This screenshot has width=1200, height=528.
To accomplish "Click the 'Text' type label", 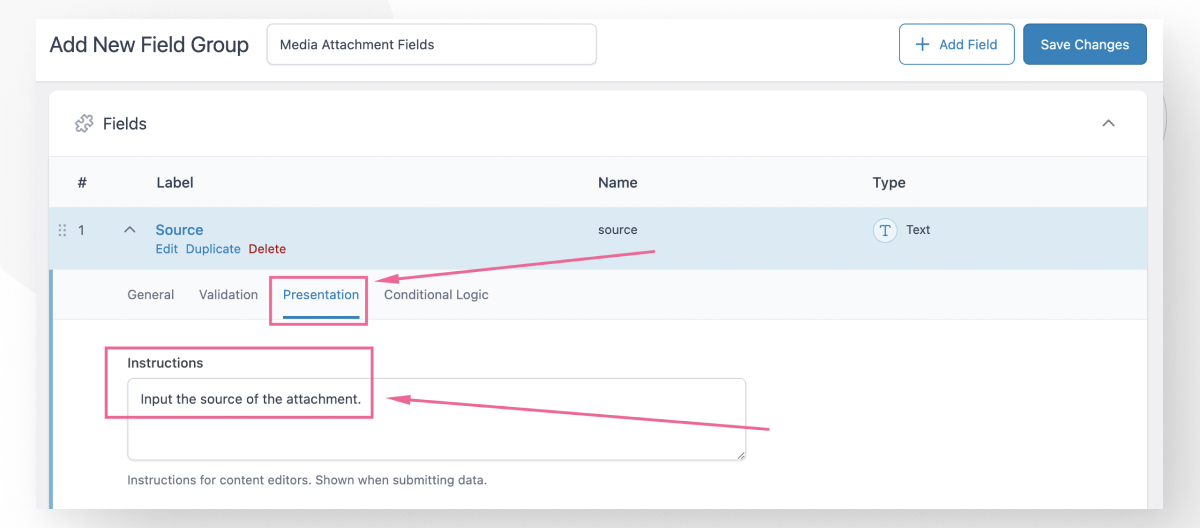I will (x=918, y=230).
